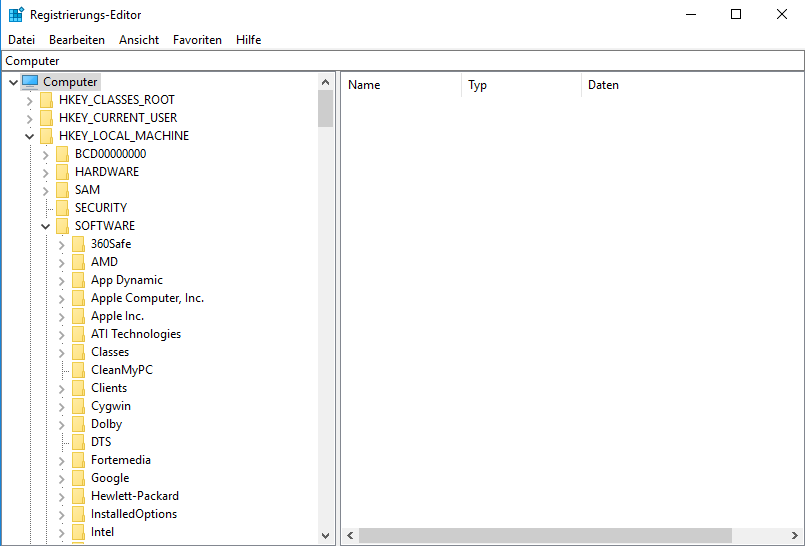Expand the Classes key chevron
Image resolution: width=805 pixels, height=546 pixels.
coord(61,352)
